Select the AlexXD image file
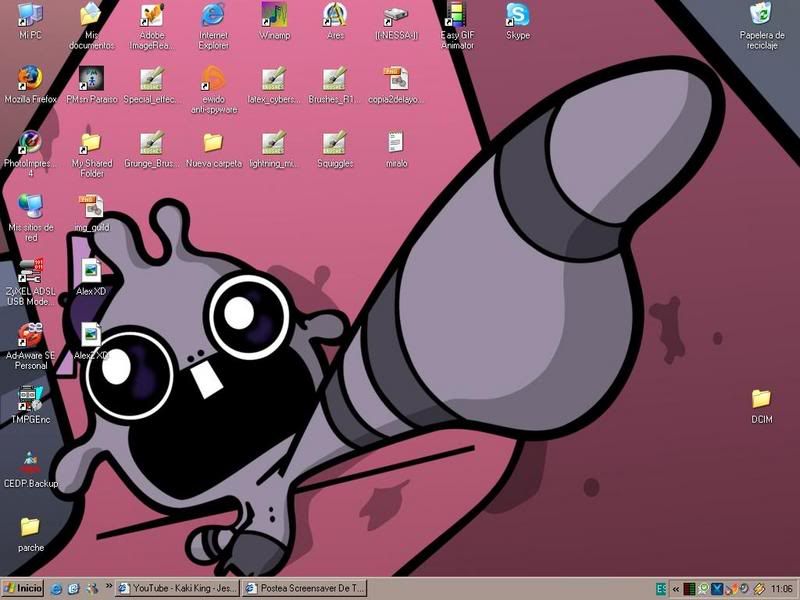Screen dimensions: 800x600 click(91, 277)
